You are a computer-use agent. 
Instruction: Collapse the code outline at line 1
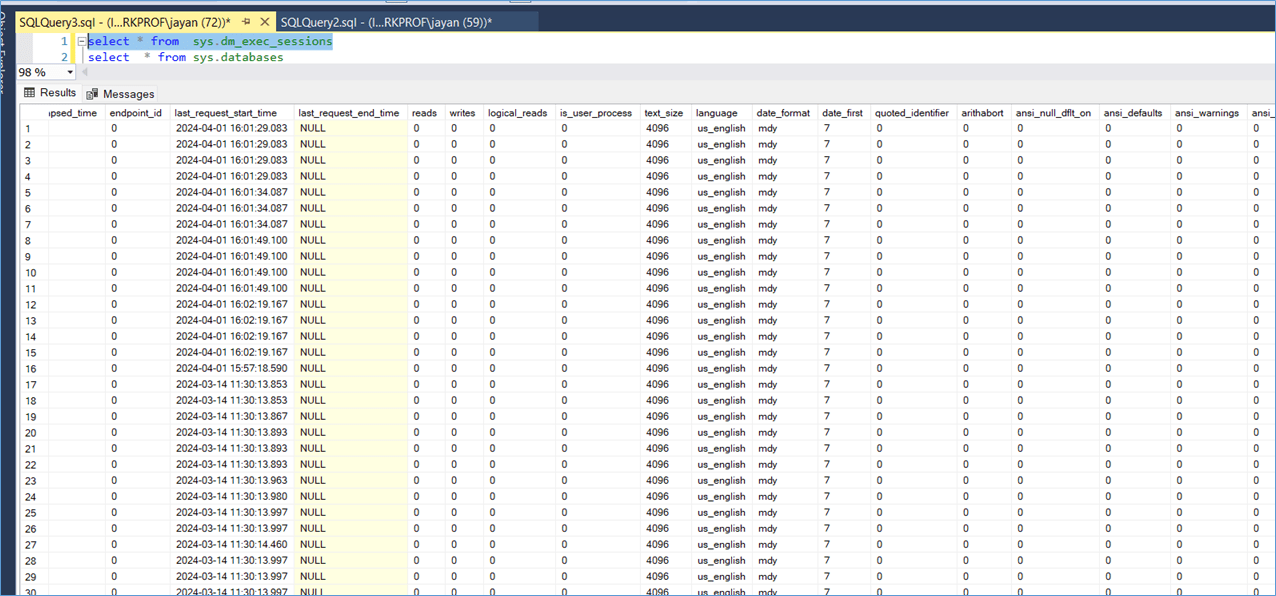[80, 42]
